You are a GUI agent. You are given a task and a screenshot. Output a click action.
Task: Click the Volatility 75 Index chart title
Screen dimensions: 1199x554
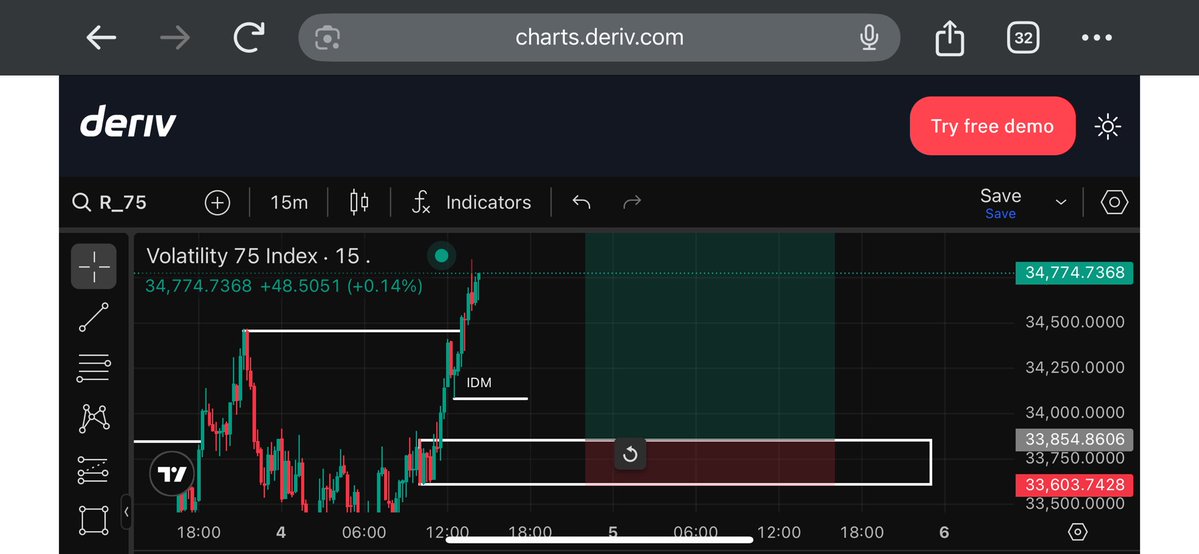pyautogui.click(x=258, y=256)
